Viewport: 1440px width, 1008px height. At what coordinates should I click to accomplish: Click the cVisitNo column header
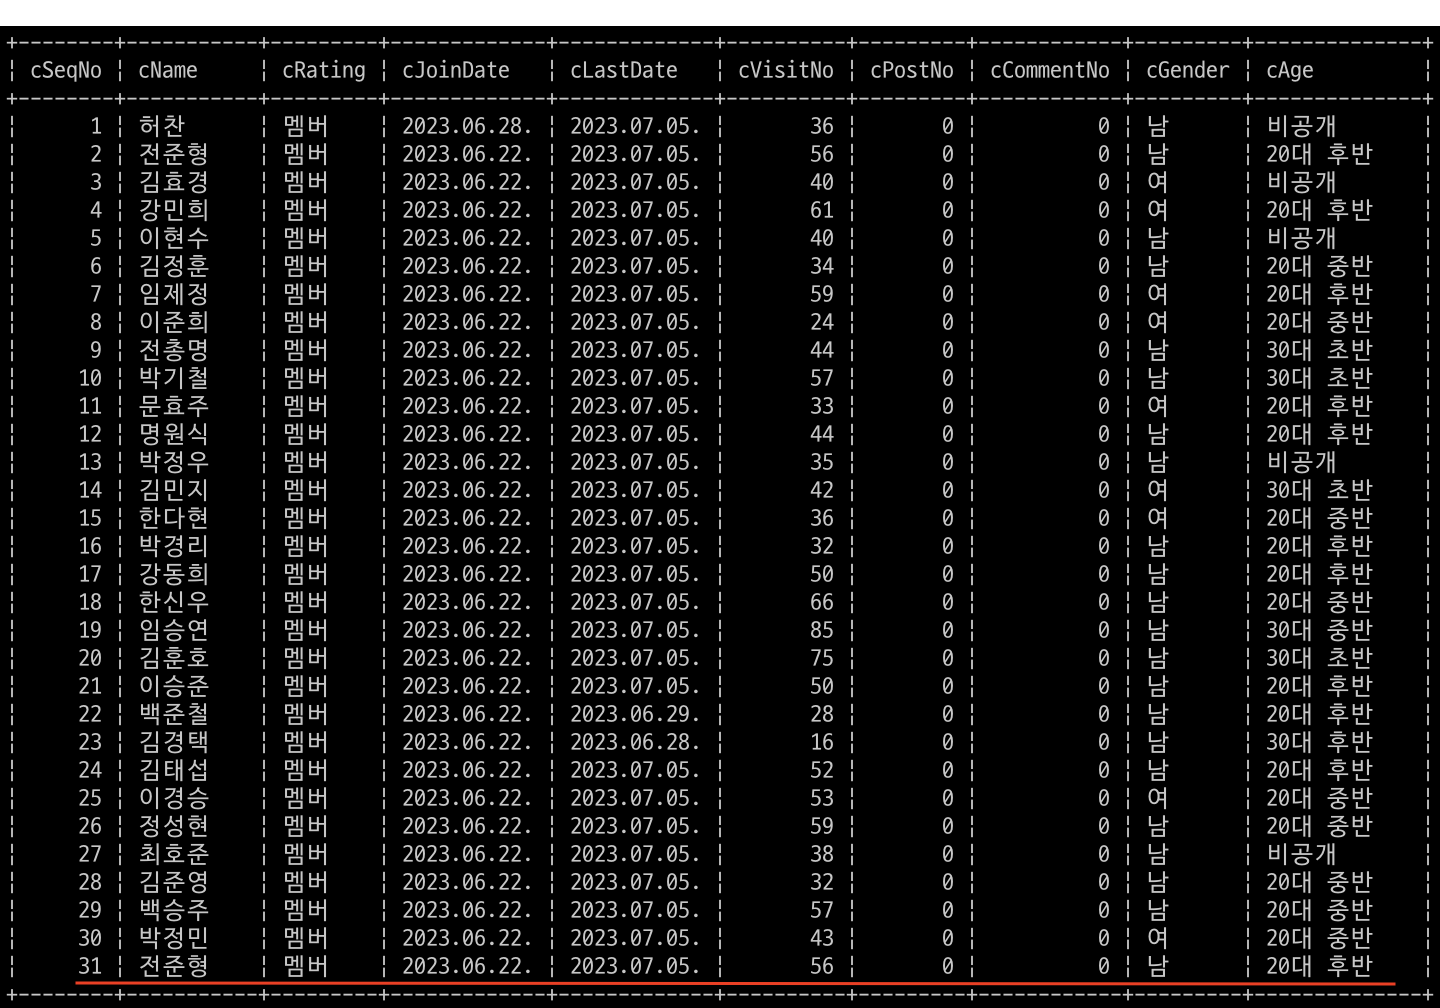tap(786, 70)
